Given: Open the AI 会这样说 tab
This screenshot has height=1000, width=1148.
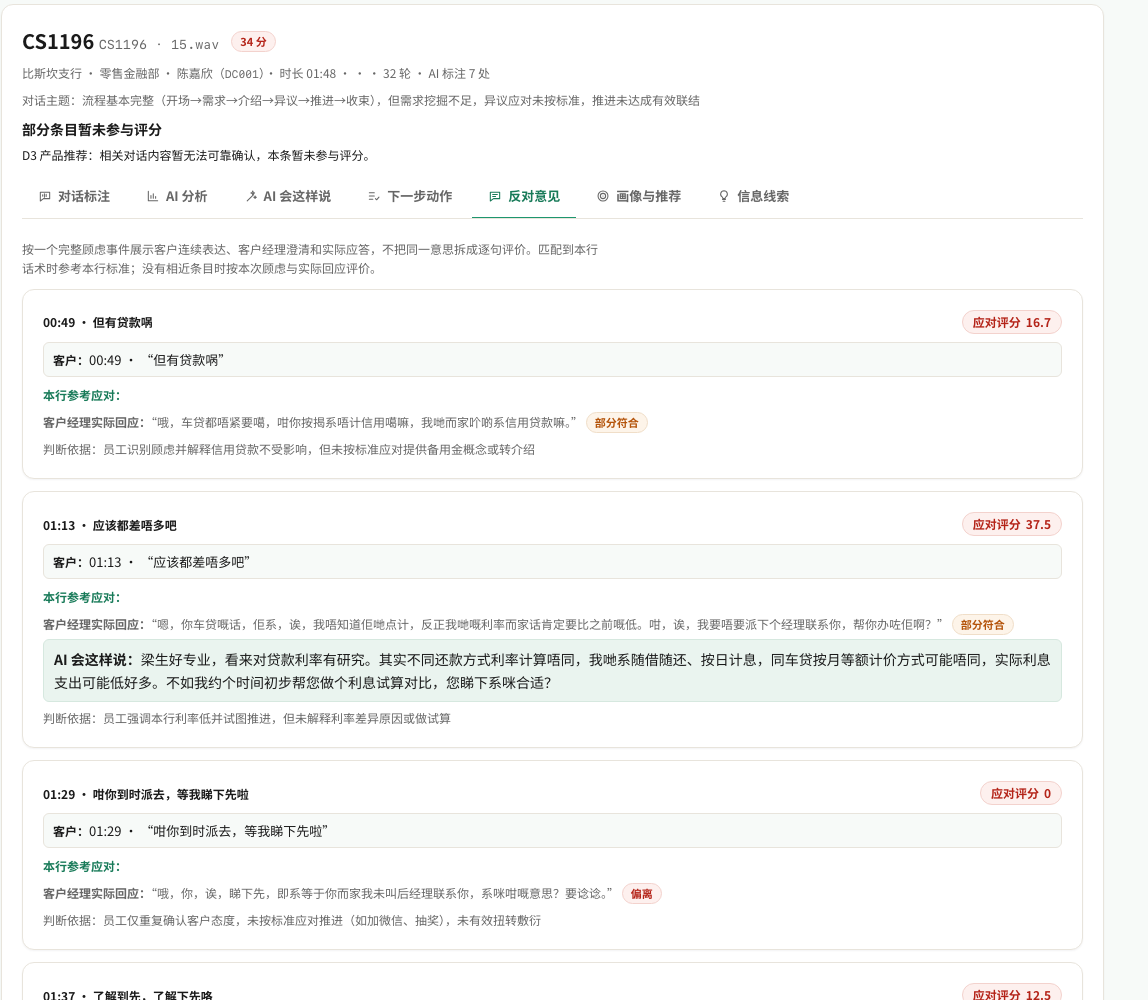Looking at the screenshot, I should point(288,196).
